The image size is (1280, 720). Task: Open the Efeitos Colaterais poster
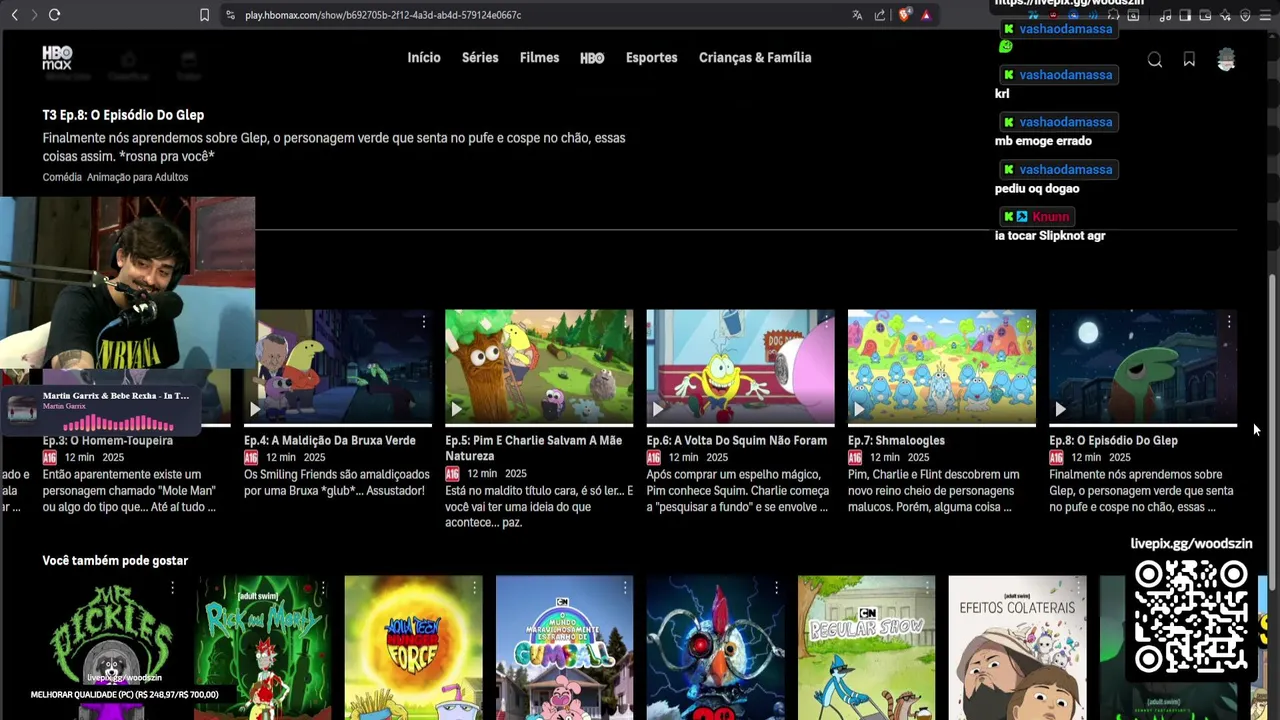[1017, 648]
